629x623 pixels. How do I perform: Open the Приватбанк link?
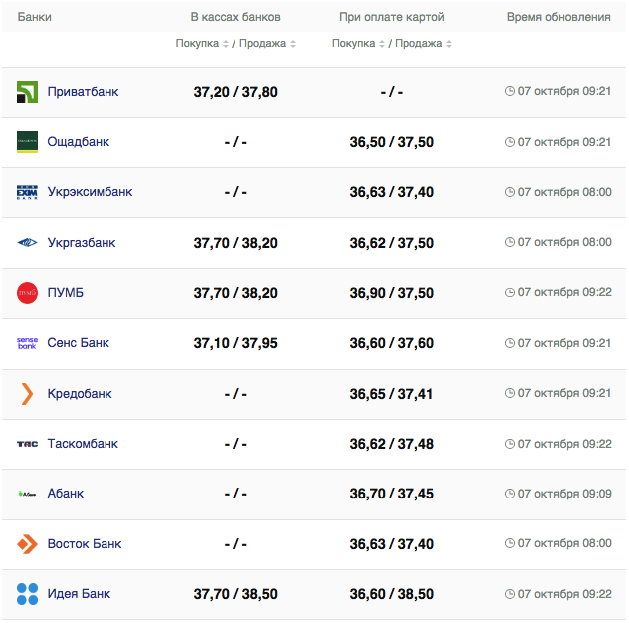[83, 92]
